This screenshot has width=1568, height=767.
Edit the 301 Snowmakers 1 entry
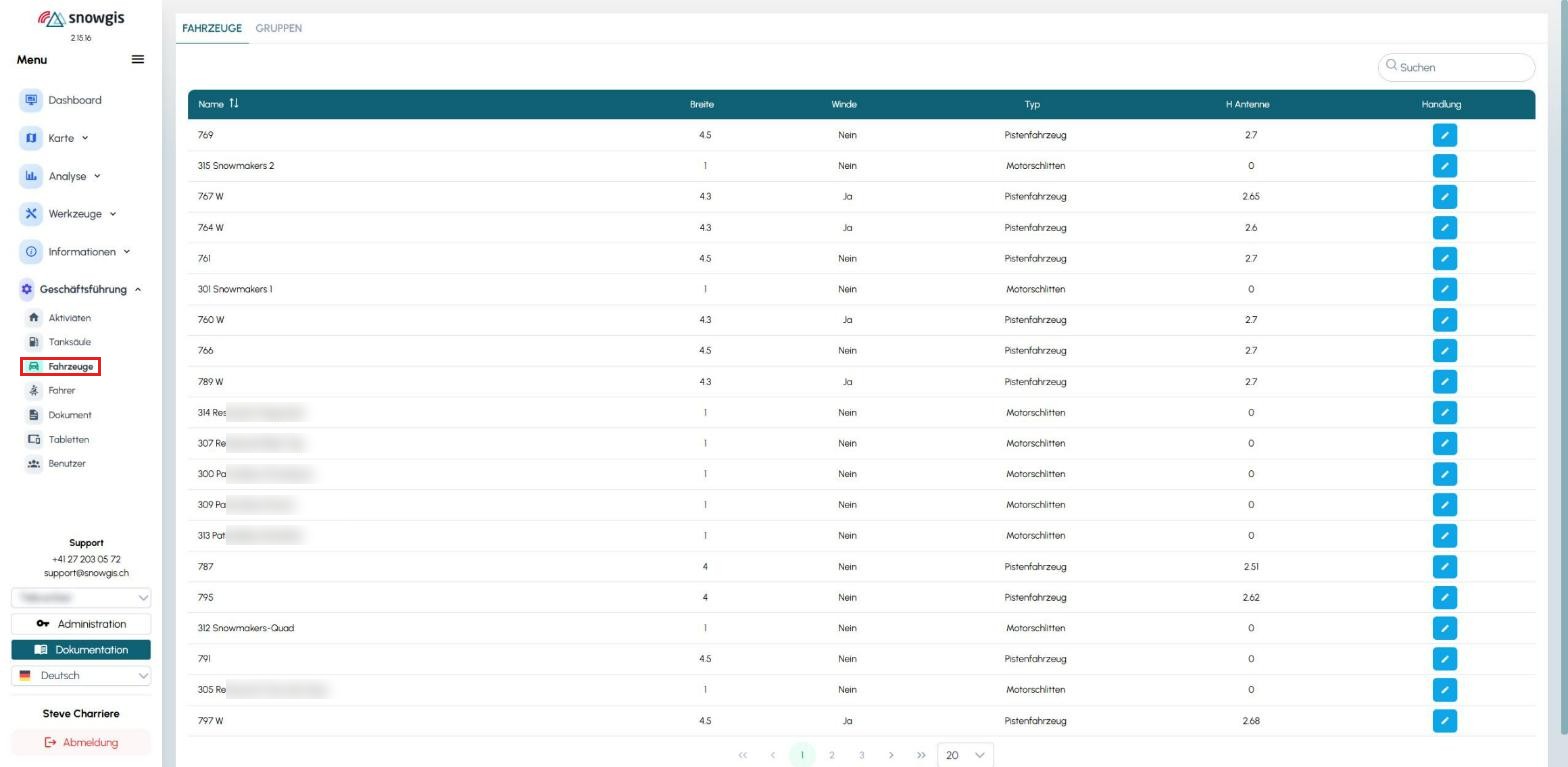click(1444, 289)
